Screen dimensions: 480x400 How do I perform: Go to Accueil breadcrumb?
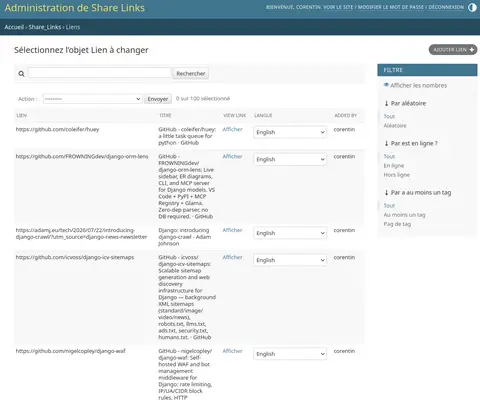(x=14, y=27)
